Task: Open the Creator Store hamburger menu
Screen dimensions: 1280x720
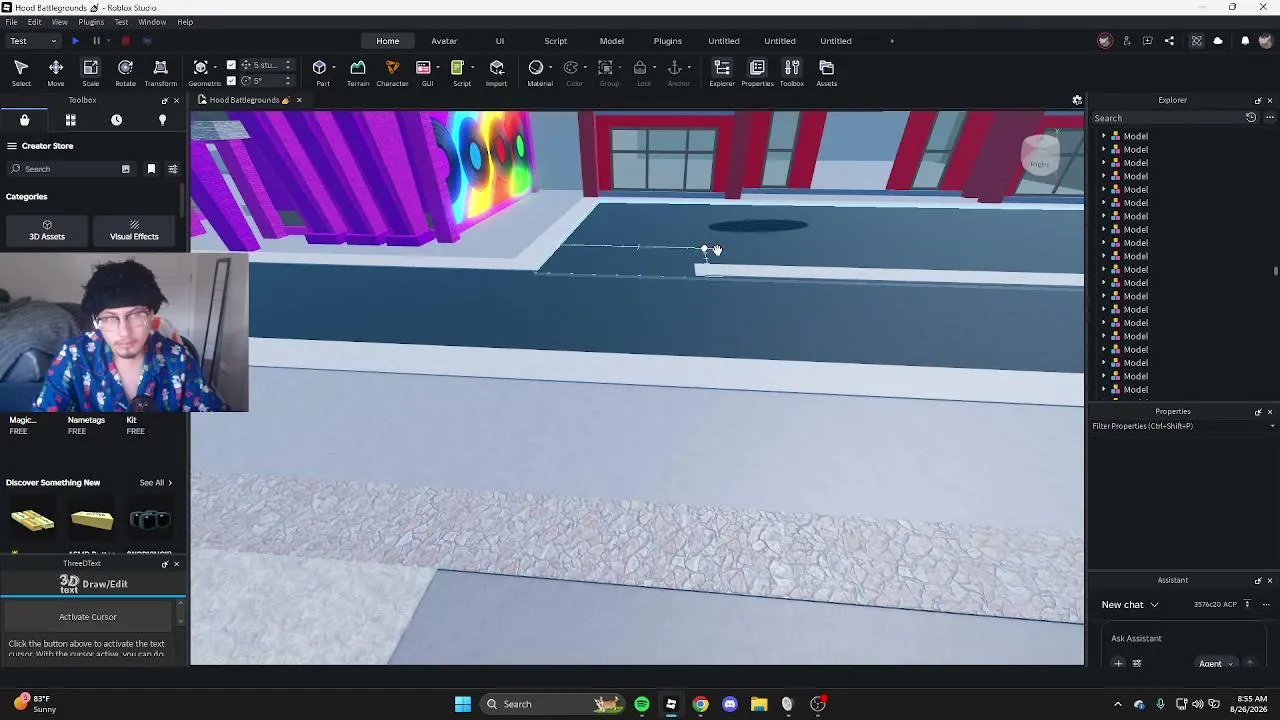Action: pos(12,146)
